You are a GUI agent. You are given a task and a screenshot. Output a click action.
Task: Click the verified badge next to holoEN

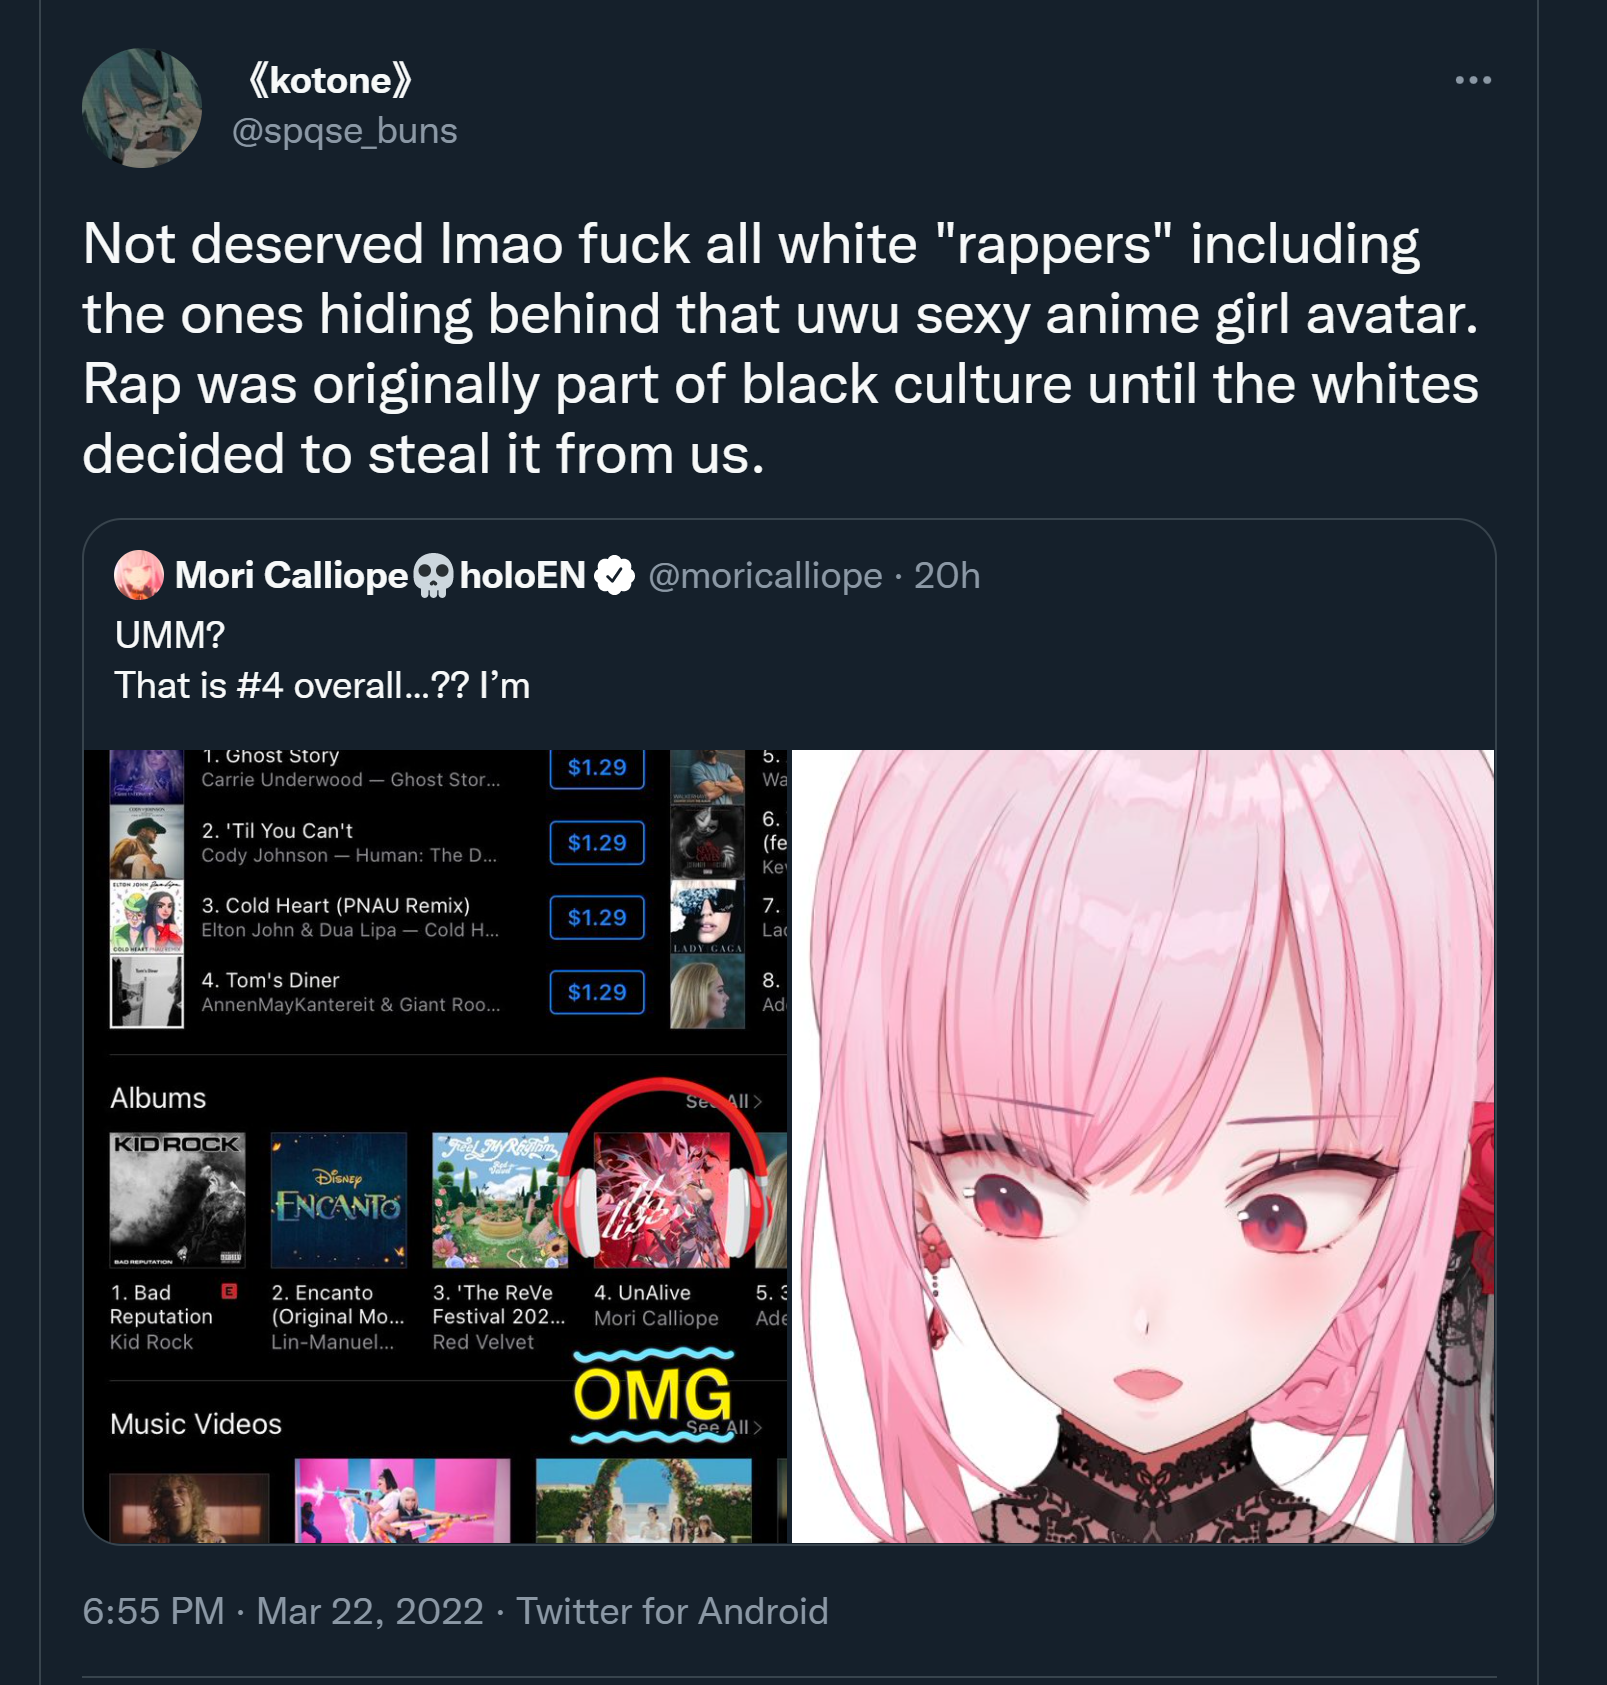614,575
